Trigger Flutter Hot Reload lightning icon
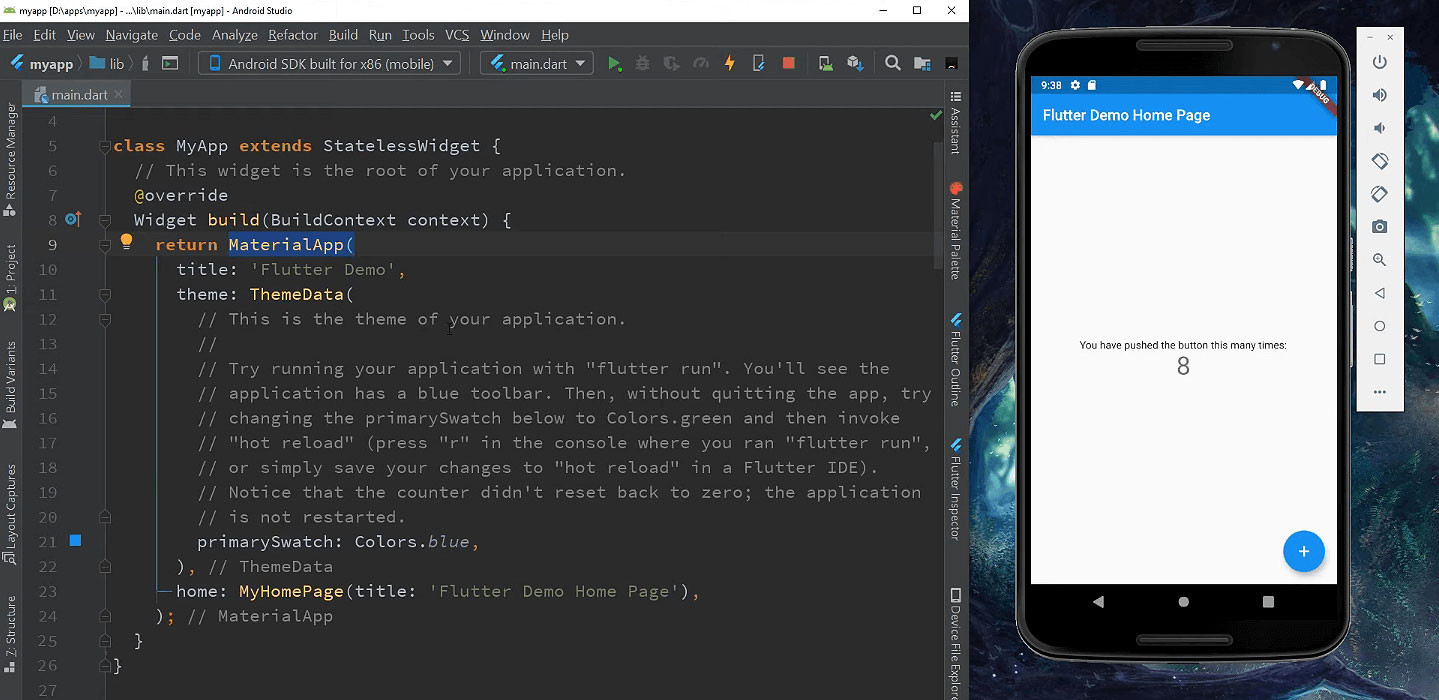 [x=730, y=63]
